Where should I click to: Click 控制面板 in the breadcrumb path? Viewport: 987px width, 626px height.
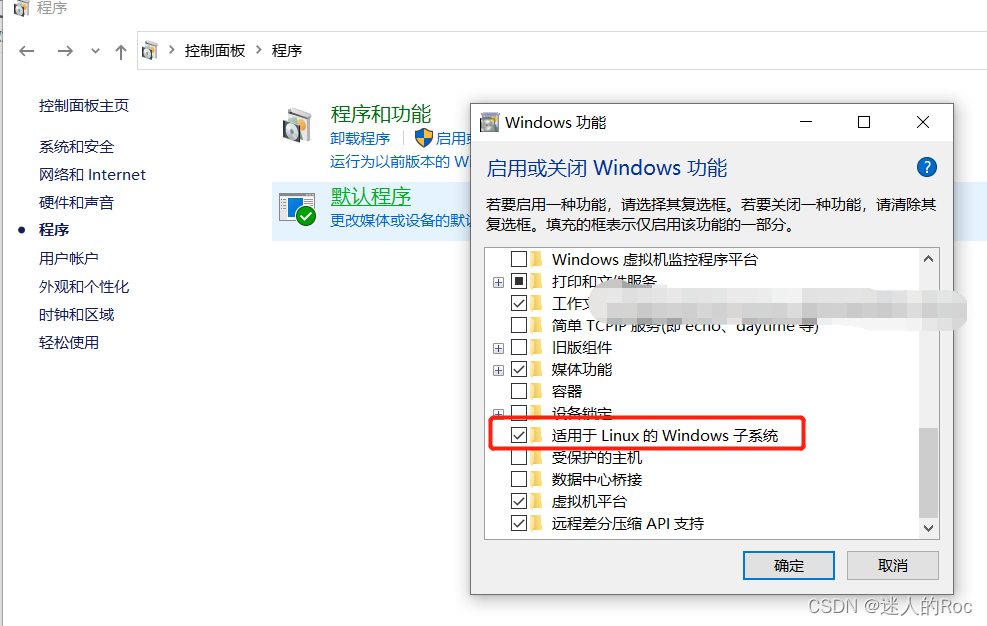215,50
